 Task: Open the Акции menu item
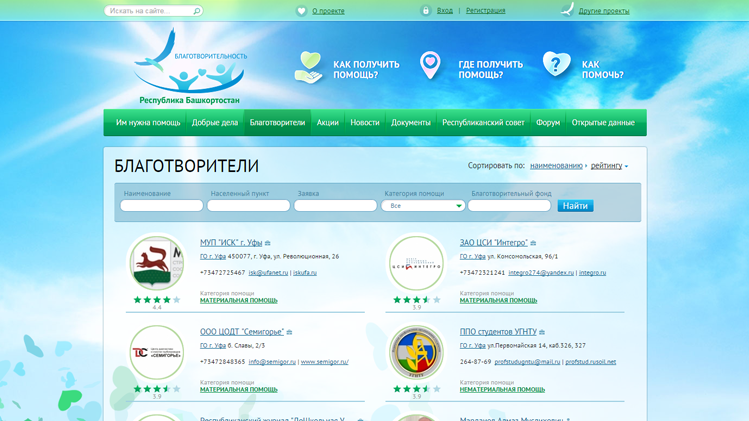(328, 122)
